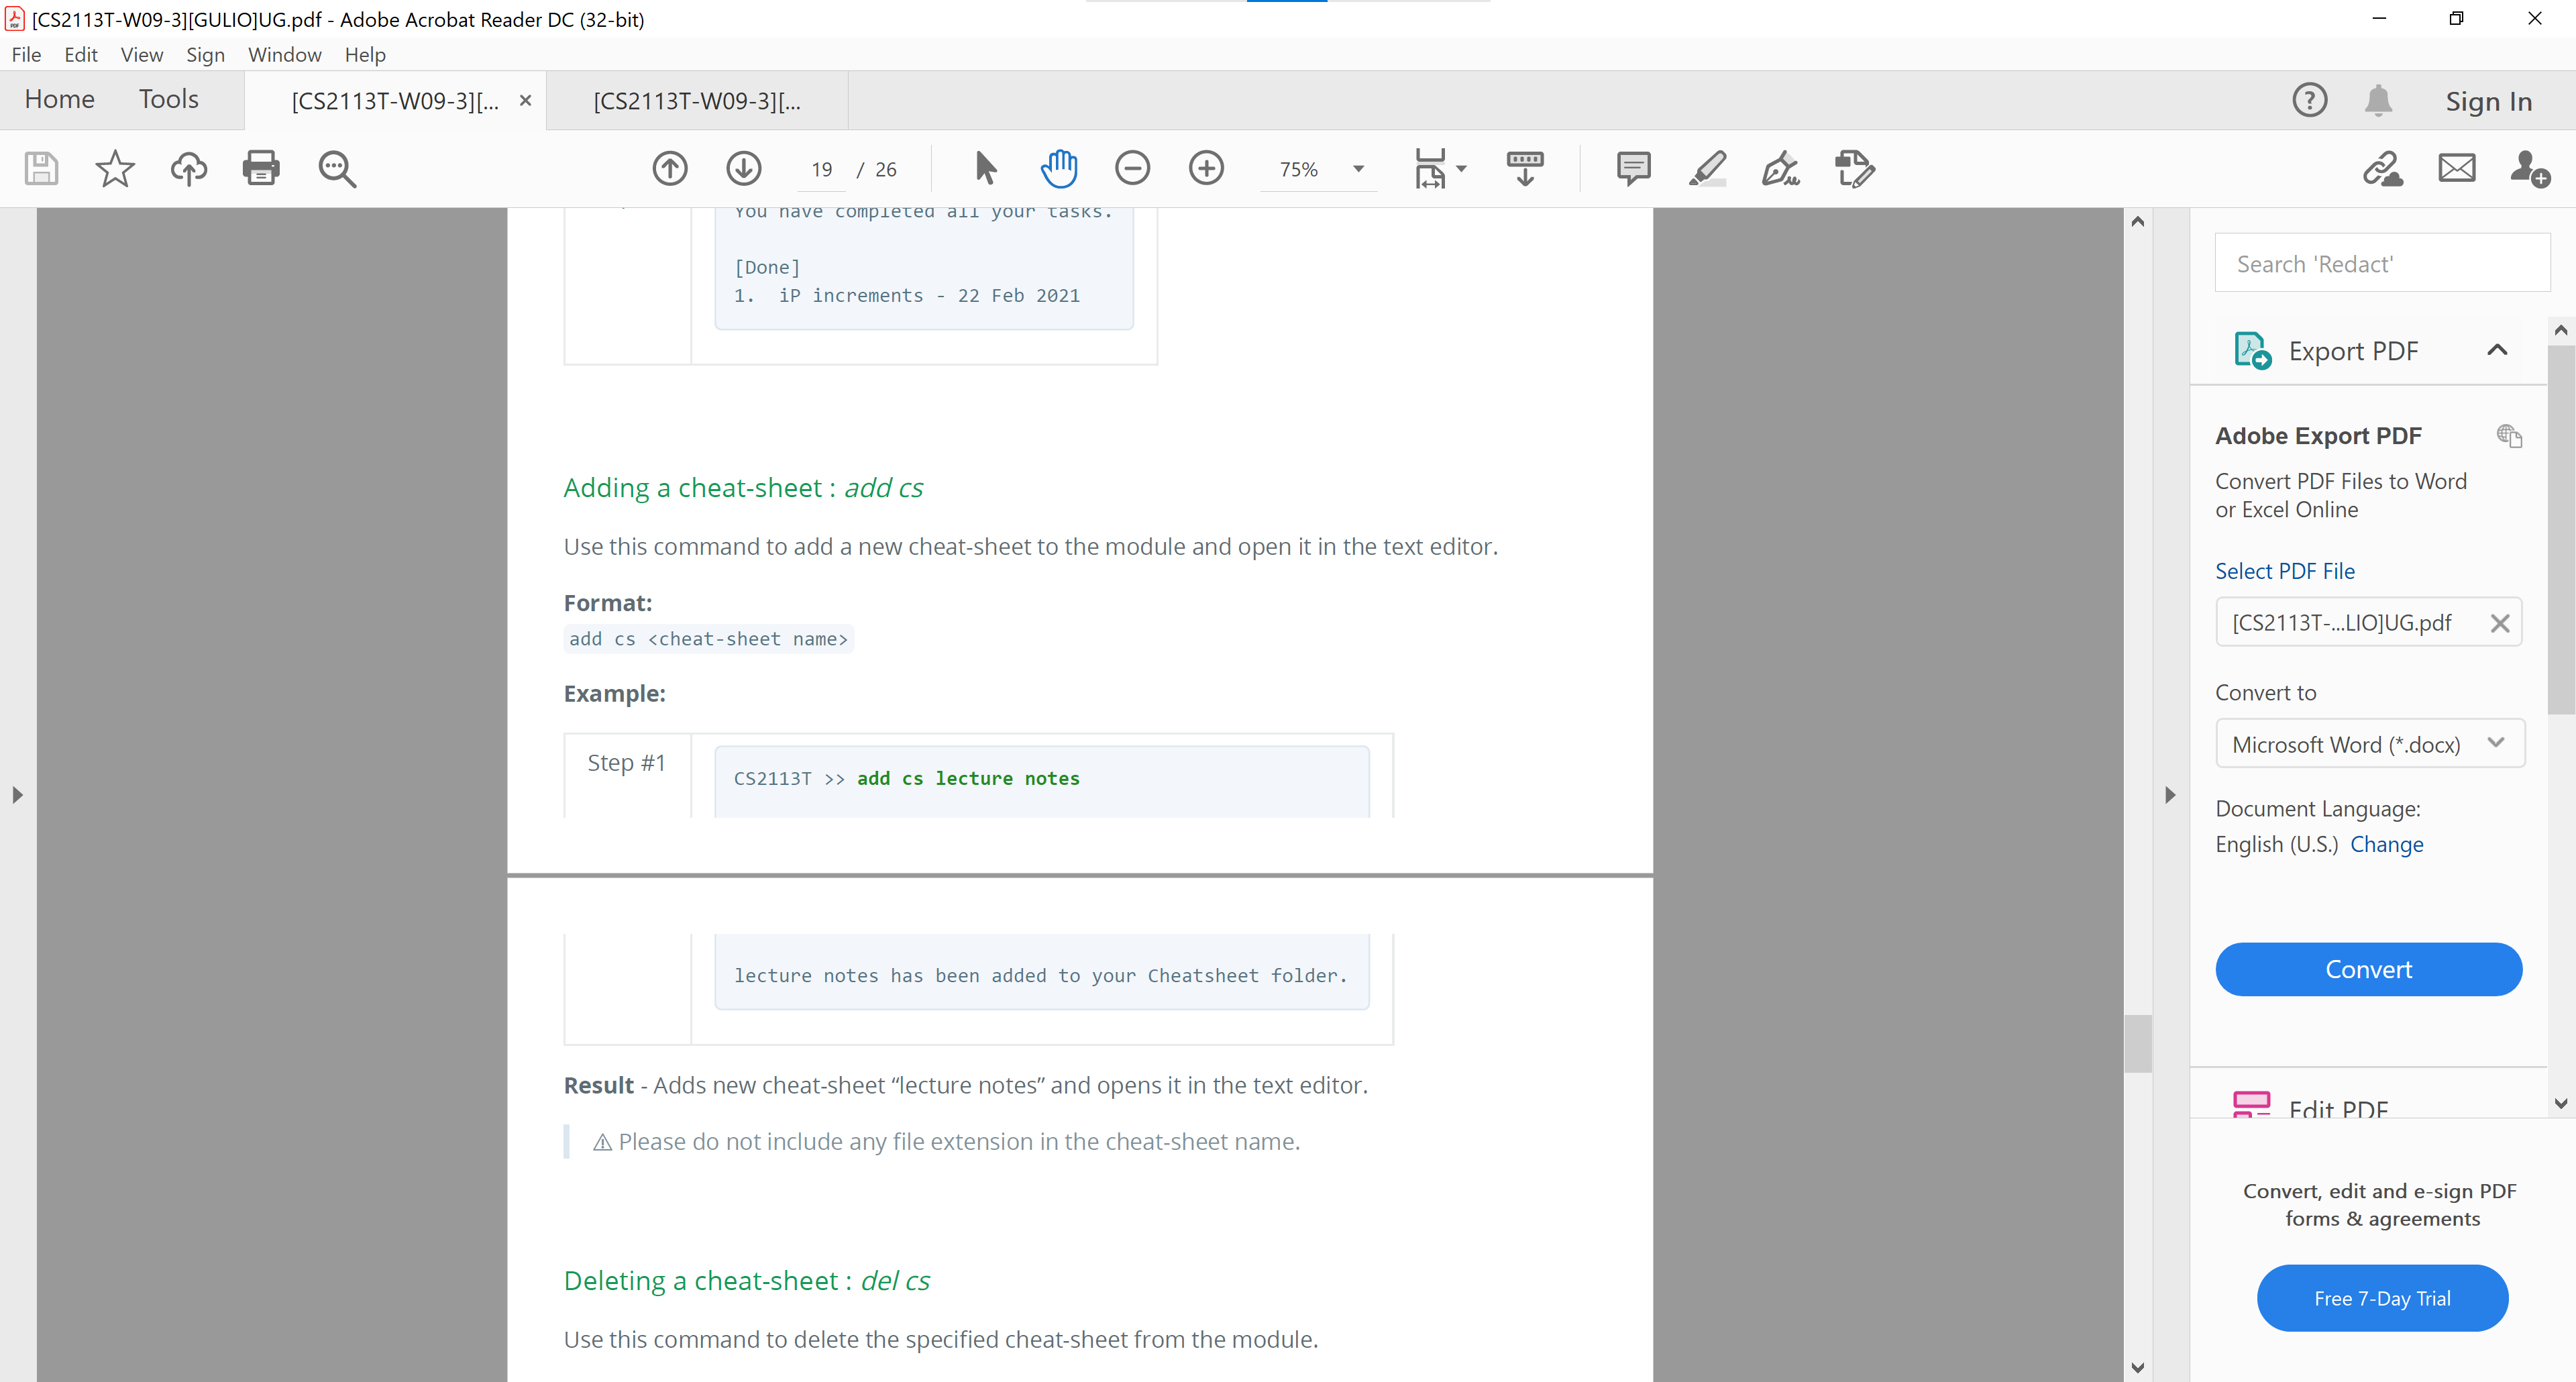Click the Search 'Redact' field
The width and height of the screenshot is (2576, 1382).
click(x=2382, y=264)
